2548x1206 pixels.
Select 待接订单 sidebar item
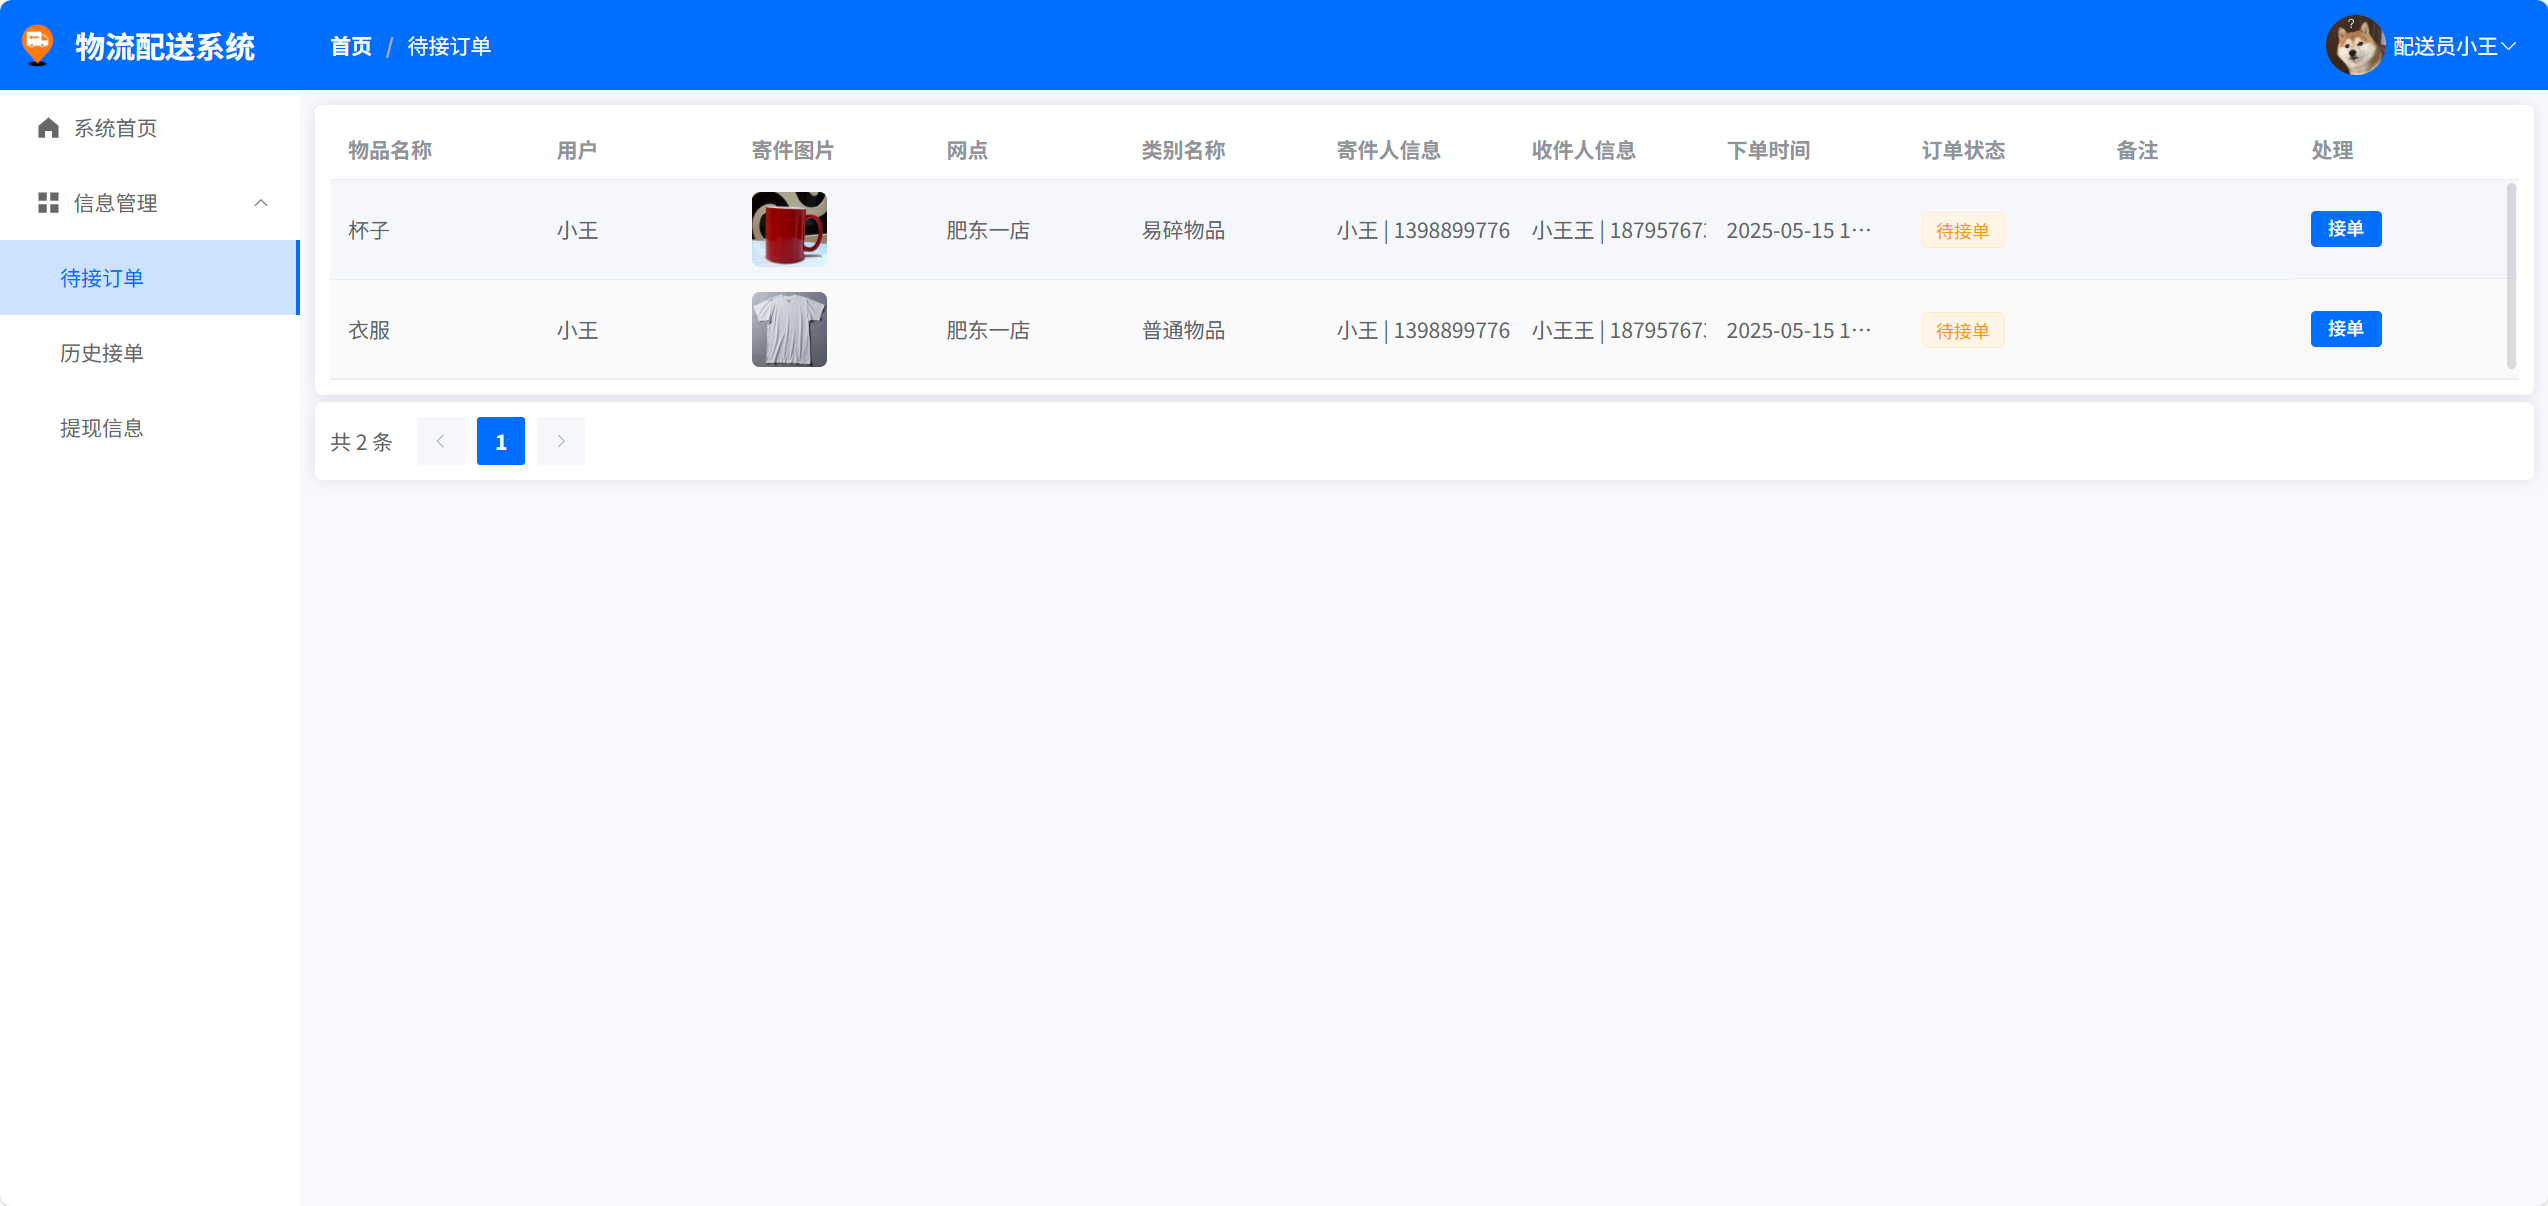click(x=102, y=278)
